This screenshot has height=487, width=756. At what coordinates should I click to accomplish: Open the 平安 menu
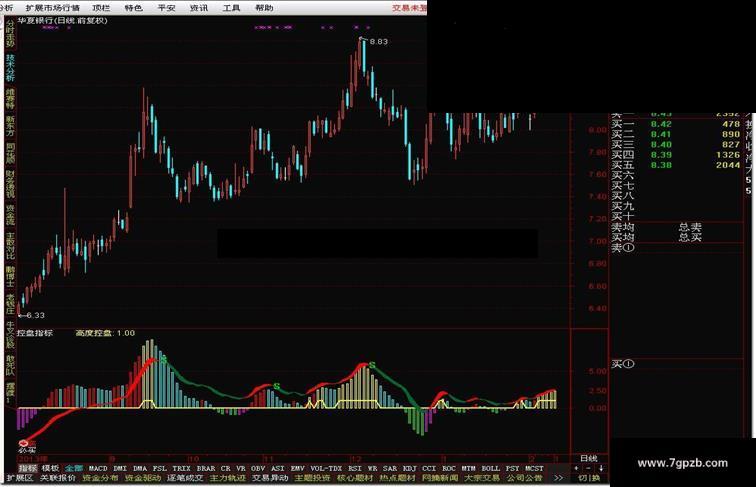166,8
